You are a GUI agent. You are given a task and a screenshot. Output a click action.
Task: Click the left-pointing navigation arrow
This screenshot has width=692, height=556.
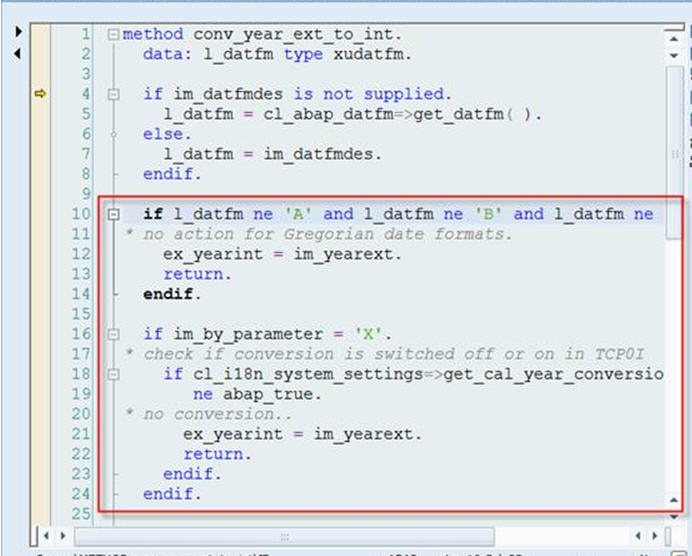tap(18, 54)
